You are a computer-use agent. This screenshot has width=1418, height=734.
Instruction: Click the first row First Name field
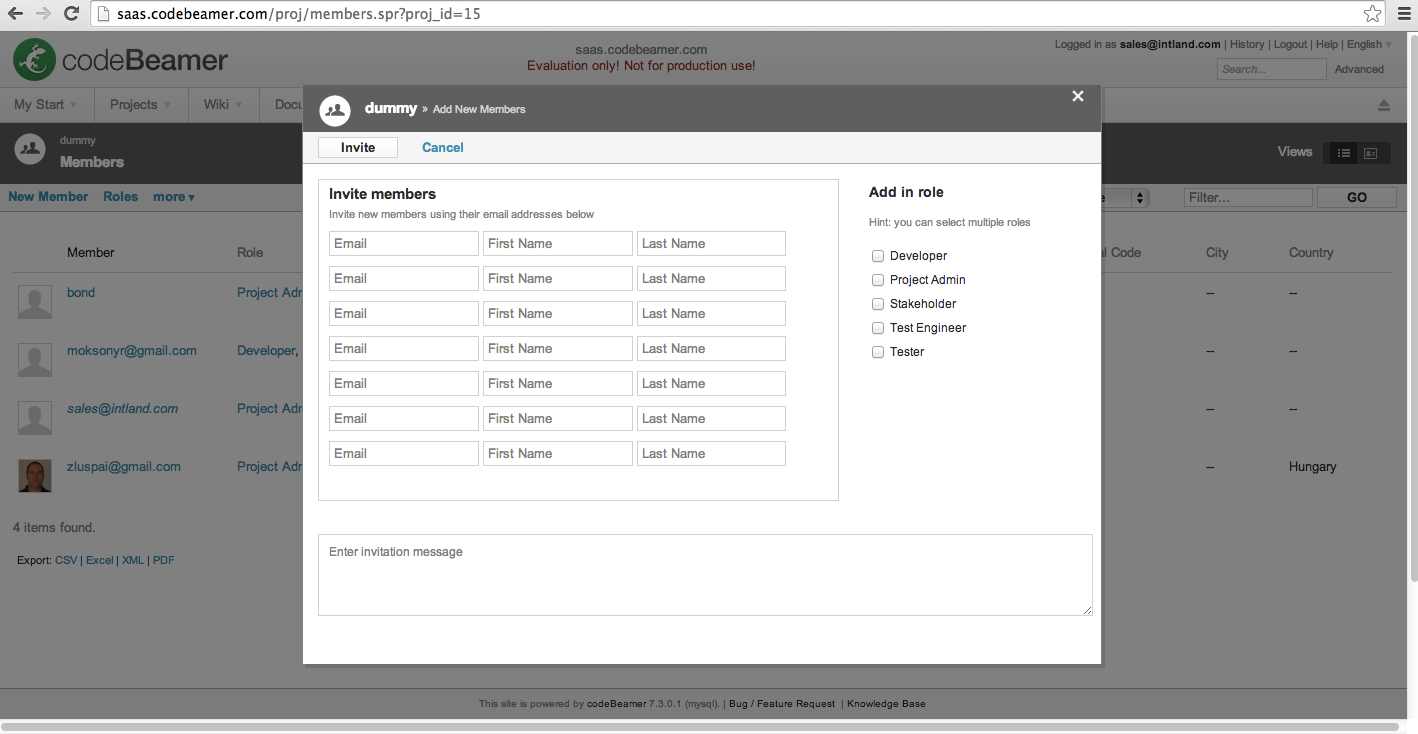click(x=558, y=244)
